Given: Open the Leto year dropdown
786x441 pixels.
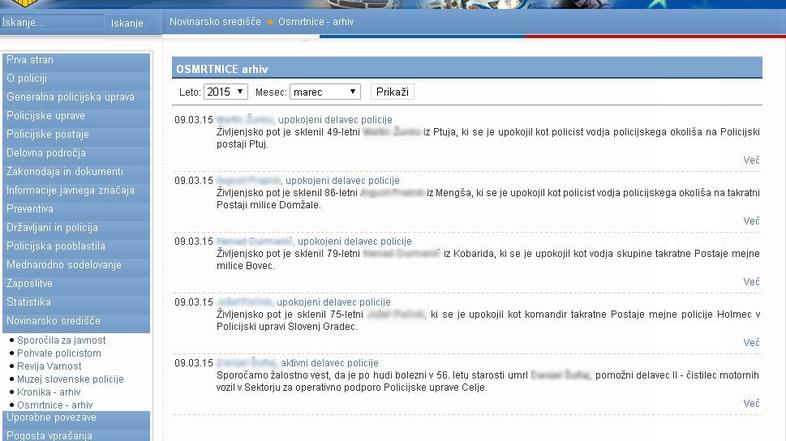Looking at the screenshot, I should pos(225,92).
